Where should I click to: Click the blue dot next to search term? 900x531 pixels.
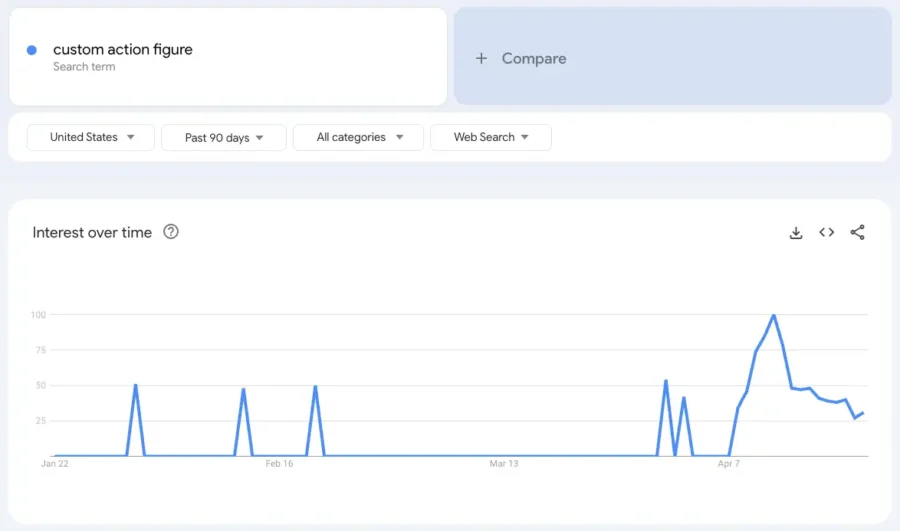pos(32,50)
